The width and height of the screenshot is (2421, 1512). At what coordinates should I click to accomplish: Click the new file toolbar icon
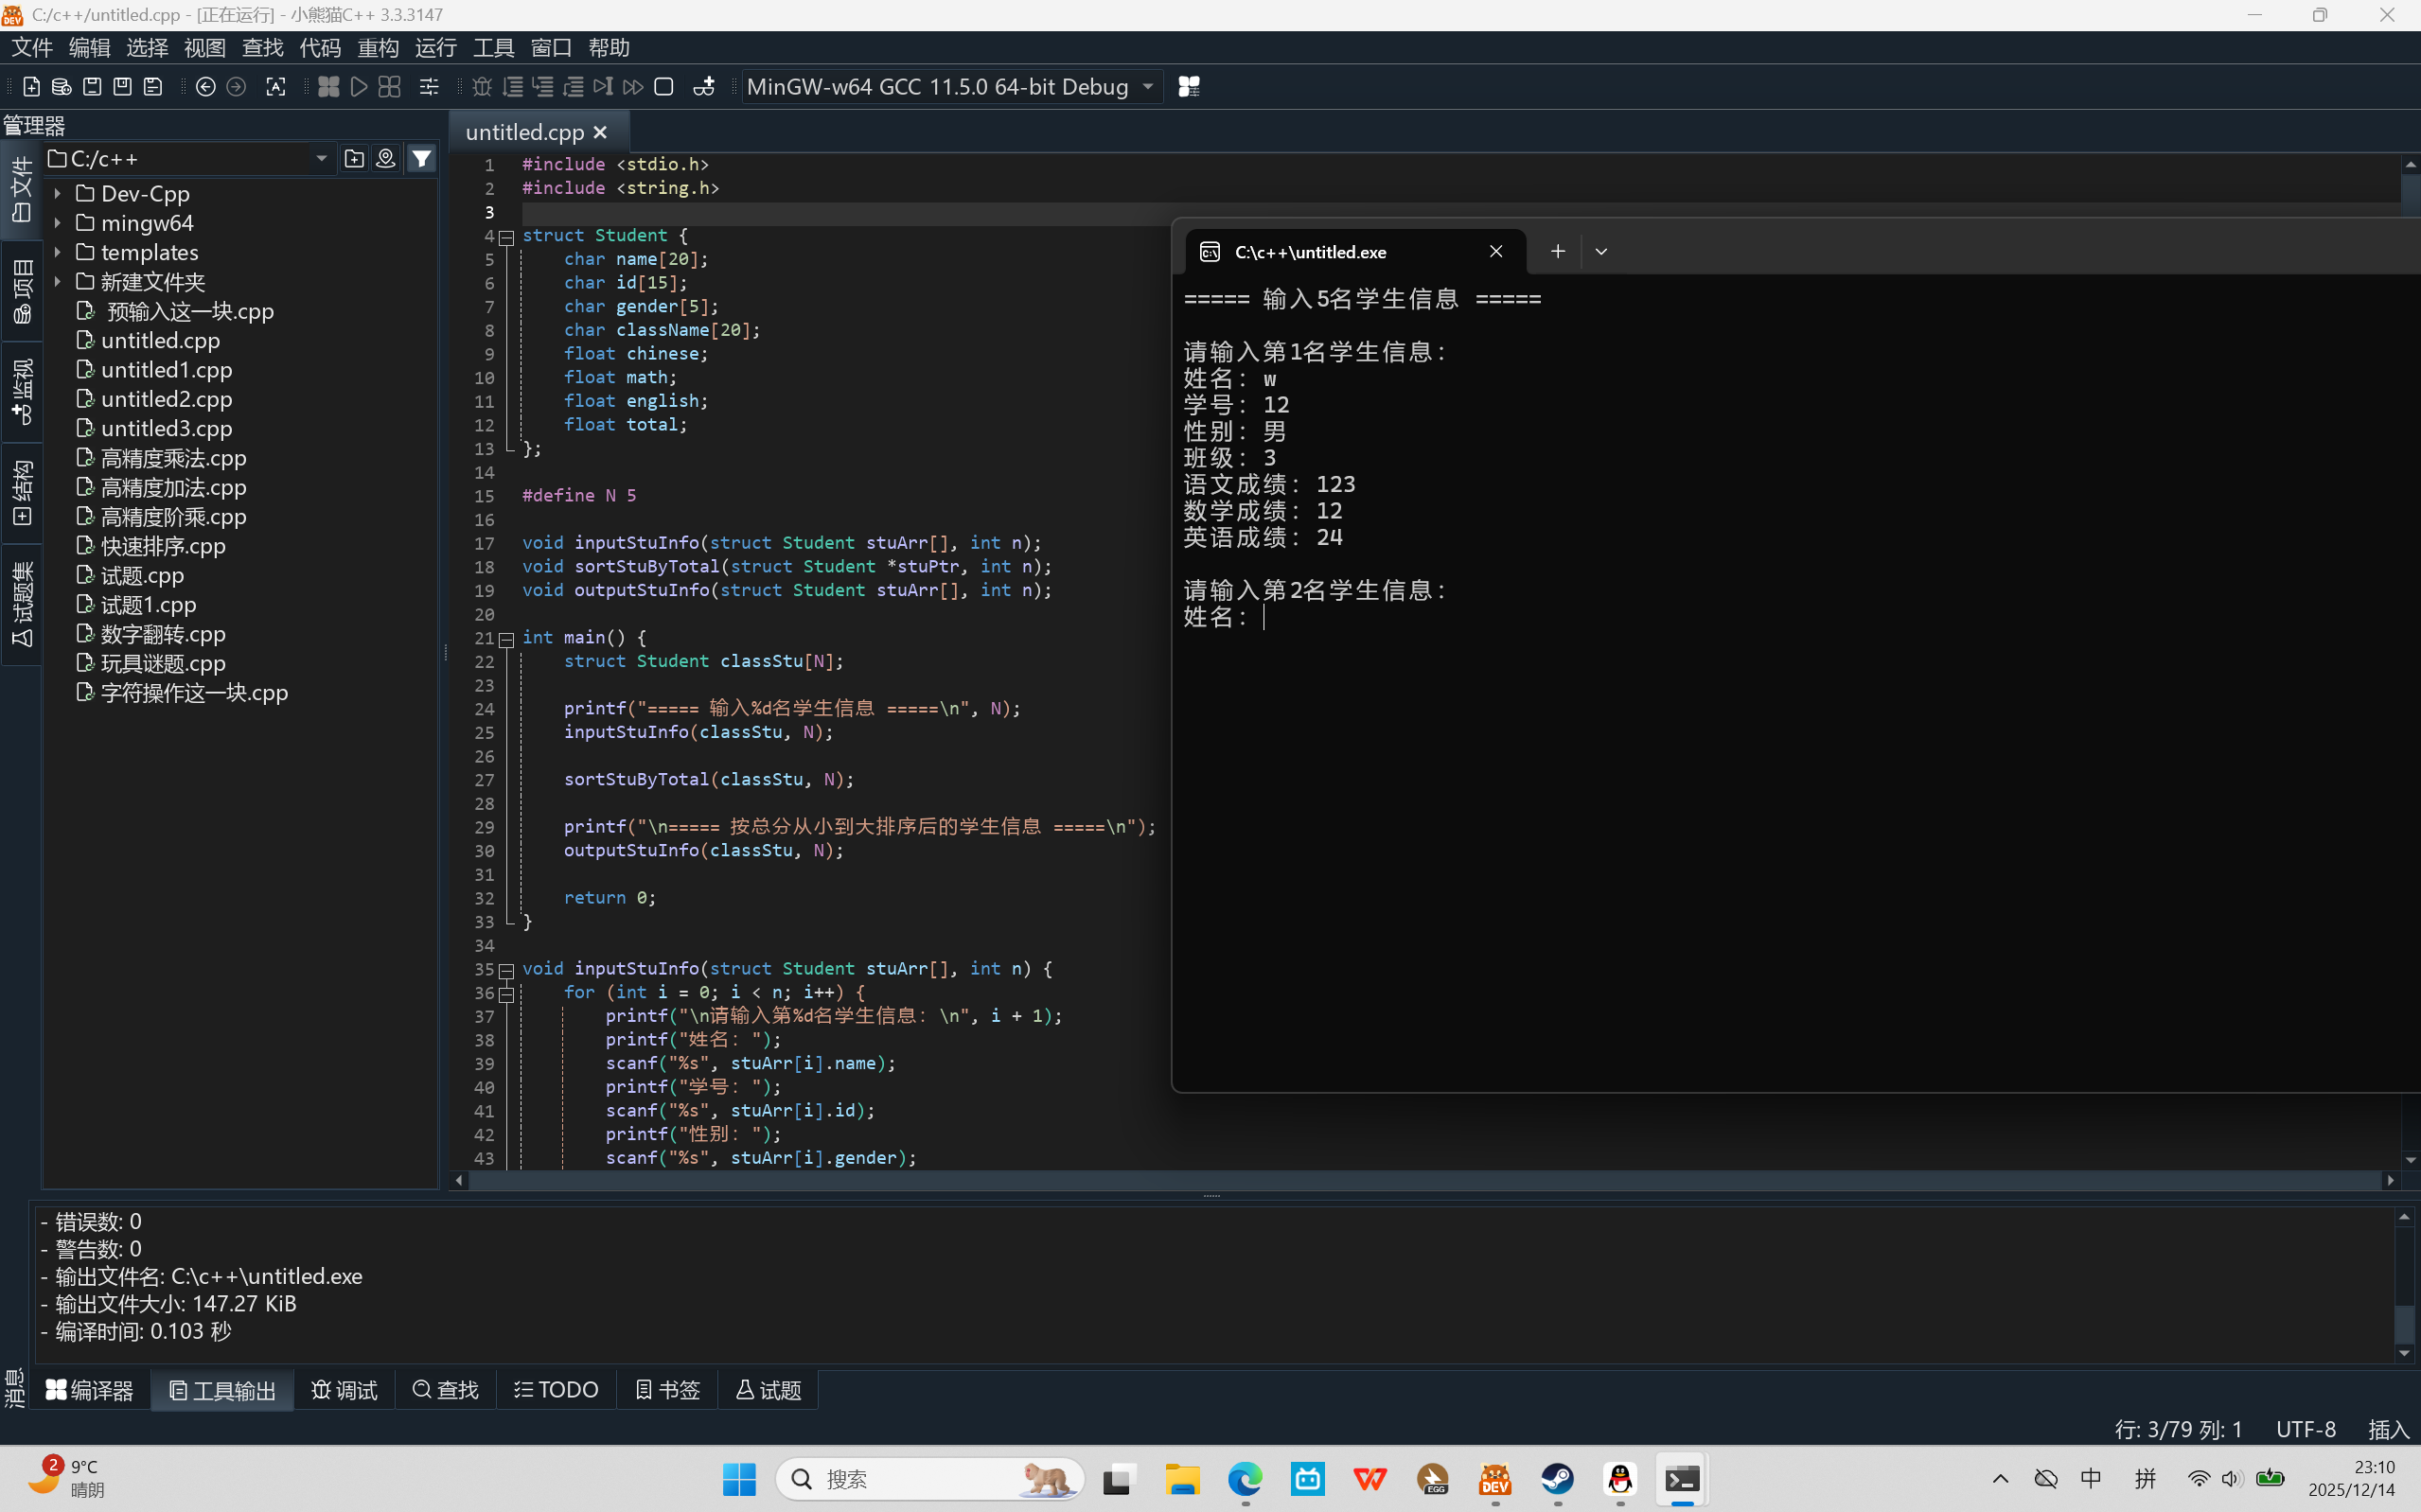click(x=31, y=87)
